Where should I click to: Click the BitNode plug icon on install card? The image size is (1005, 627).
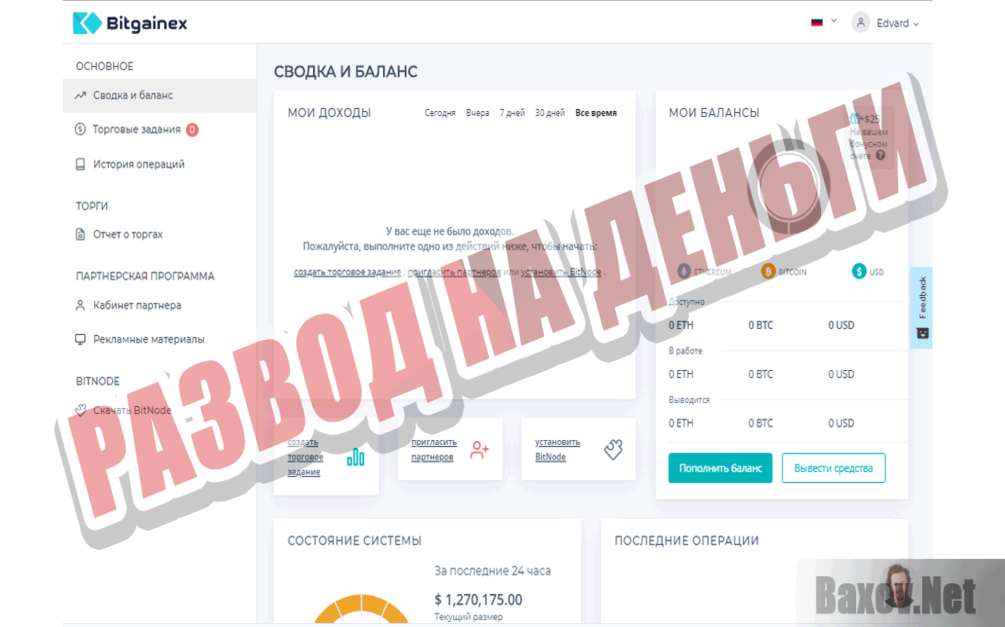pos(613,449)
